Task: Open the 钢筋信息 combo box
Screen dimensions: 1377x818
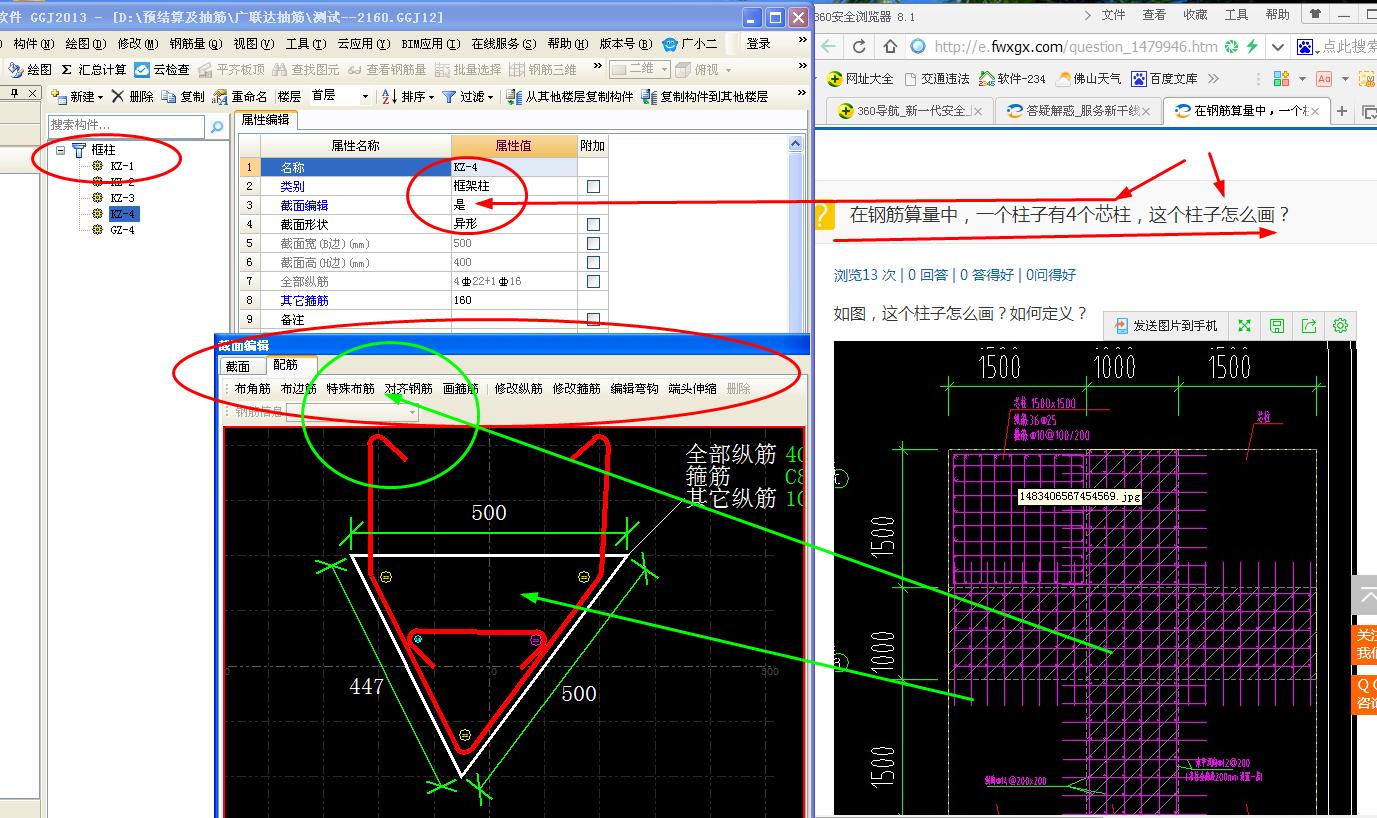Action: (x=352, y=412)
